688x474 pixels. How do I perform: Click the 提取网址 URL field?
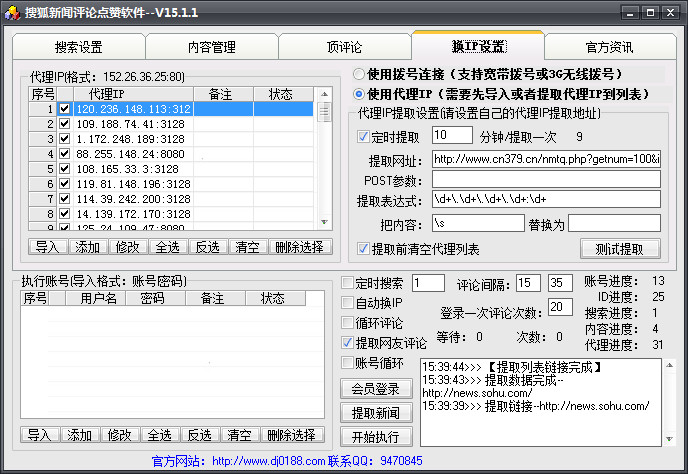(546, 159)
